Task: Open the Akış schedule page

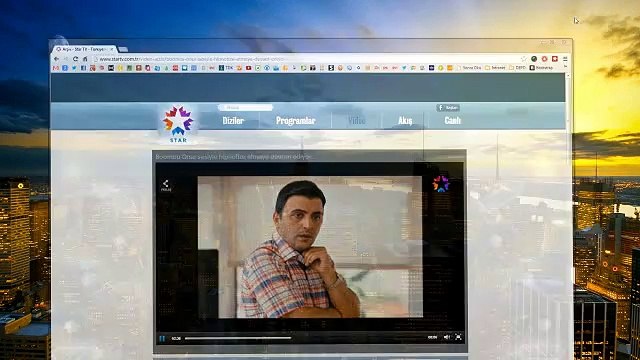Action: (x=405, y=120)
